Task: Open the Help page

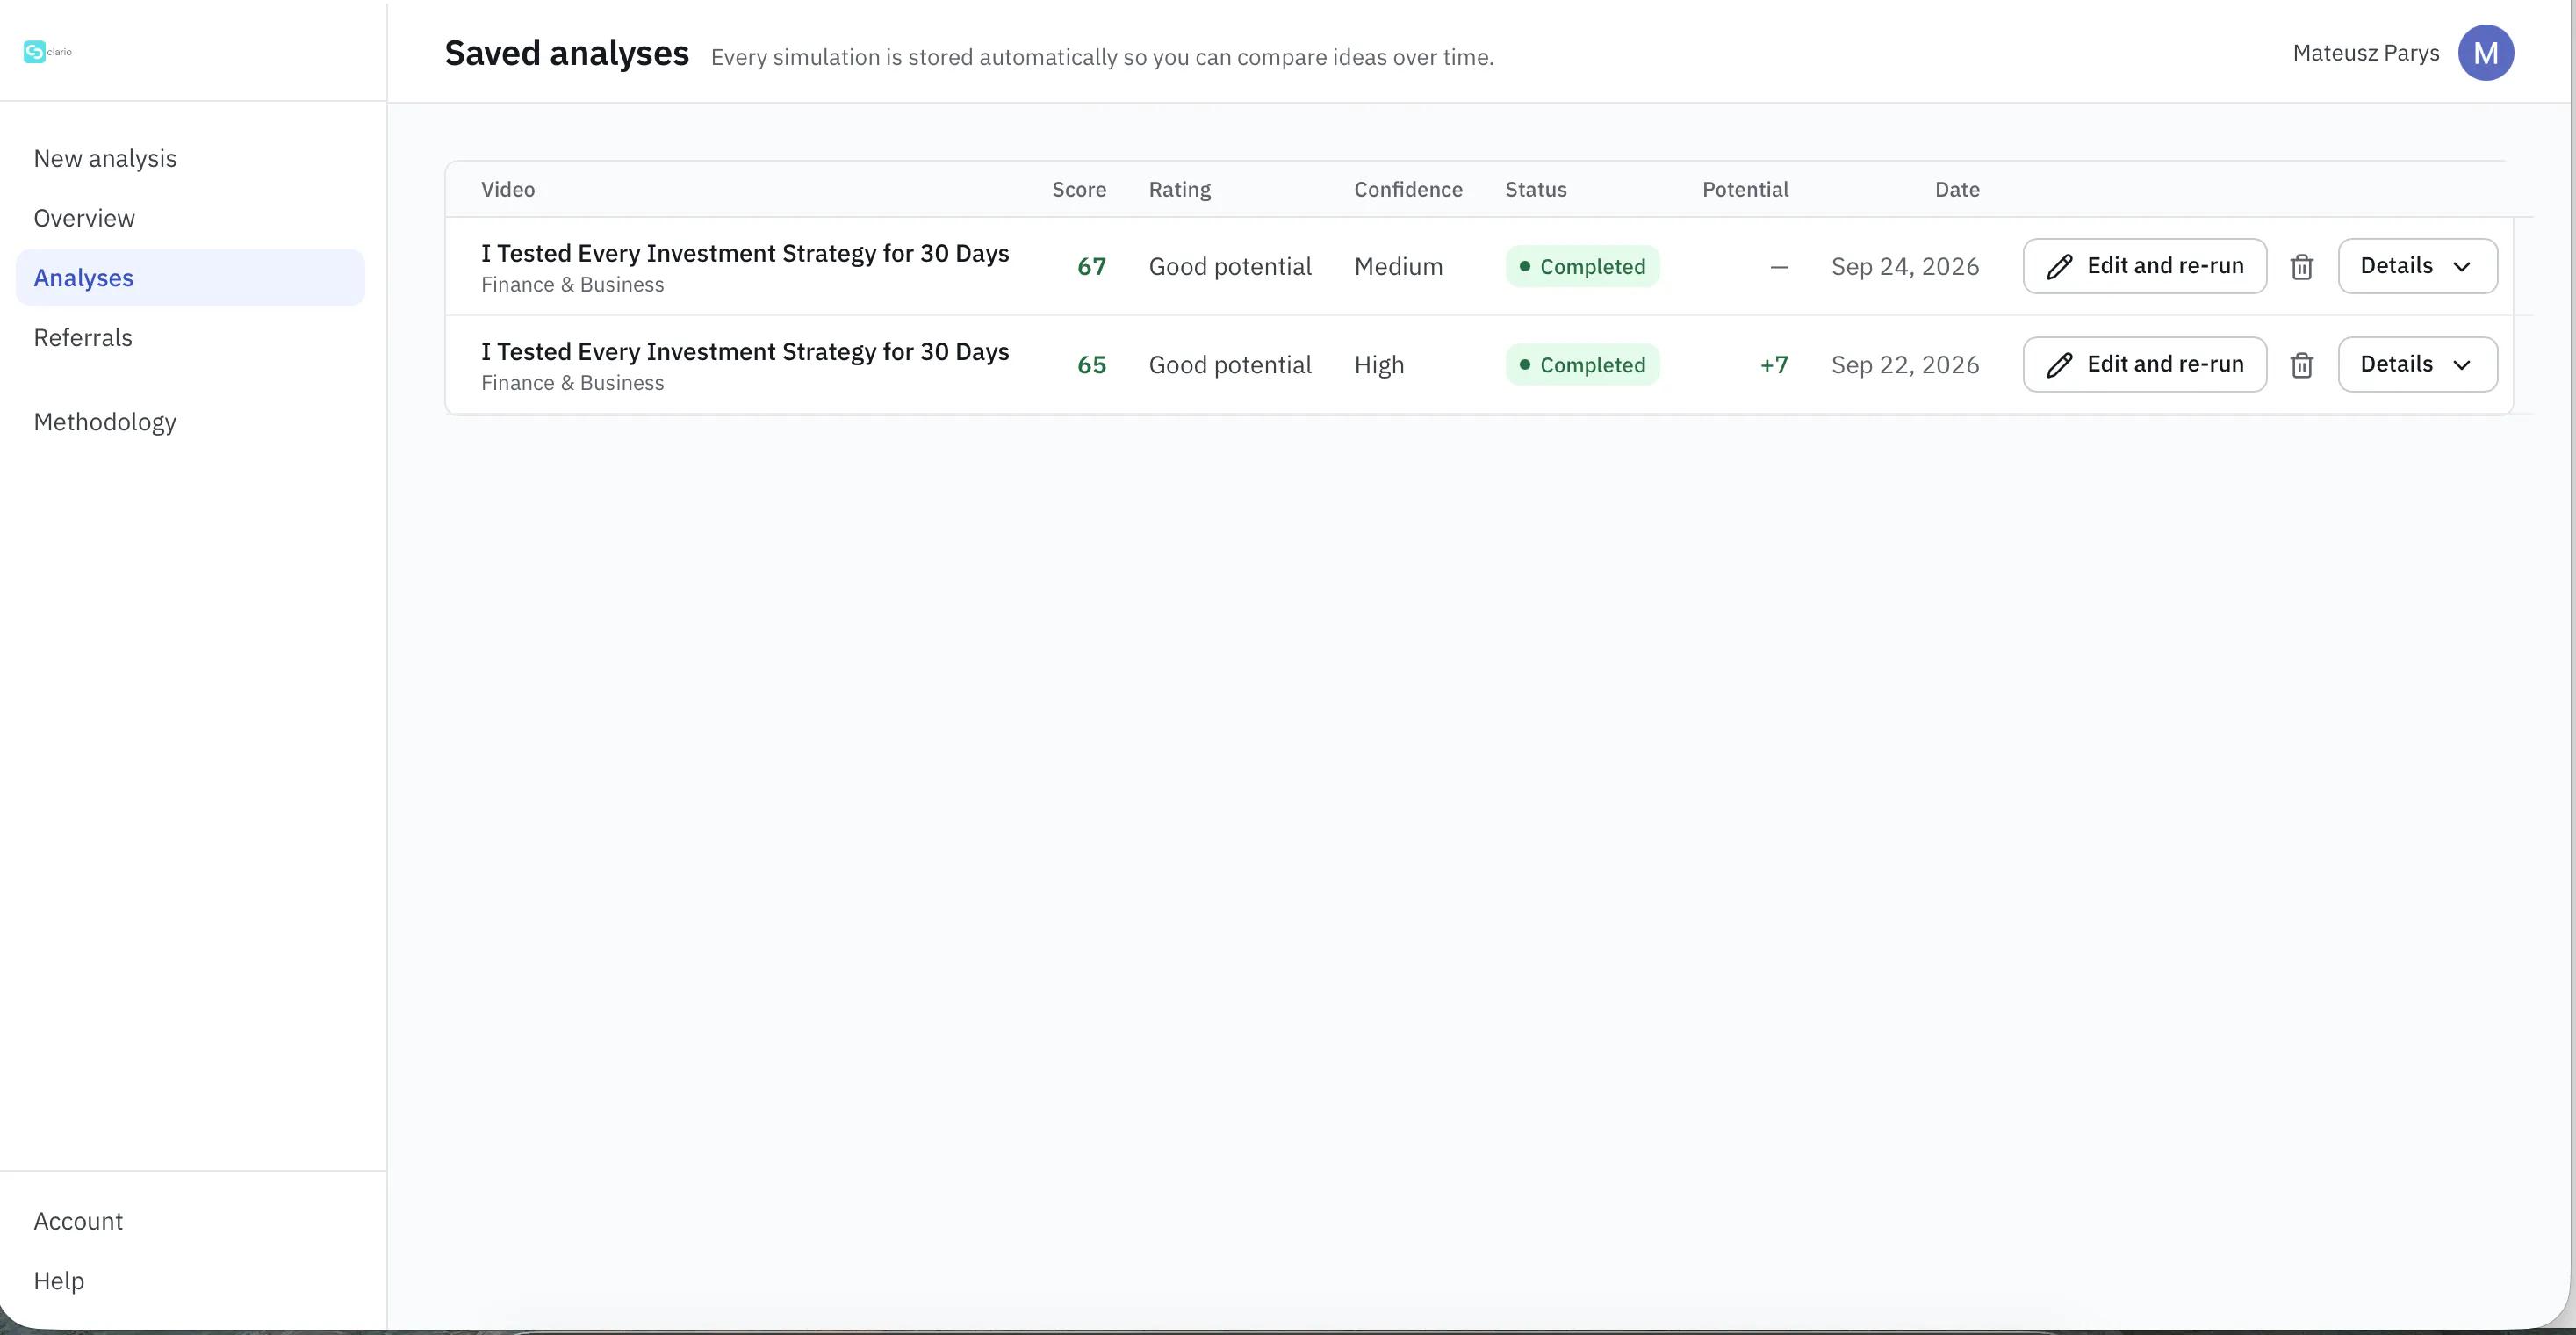Action: pyautogui.click(x=59, y=1281)
